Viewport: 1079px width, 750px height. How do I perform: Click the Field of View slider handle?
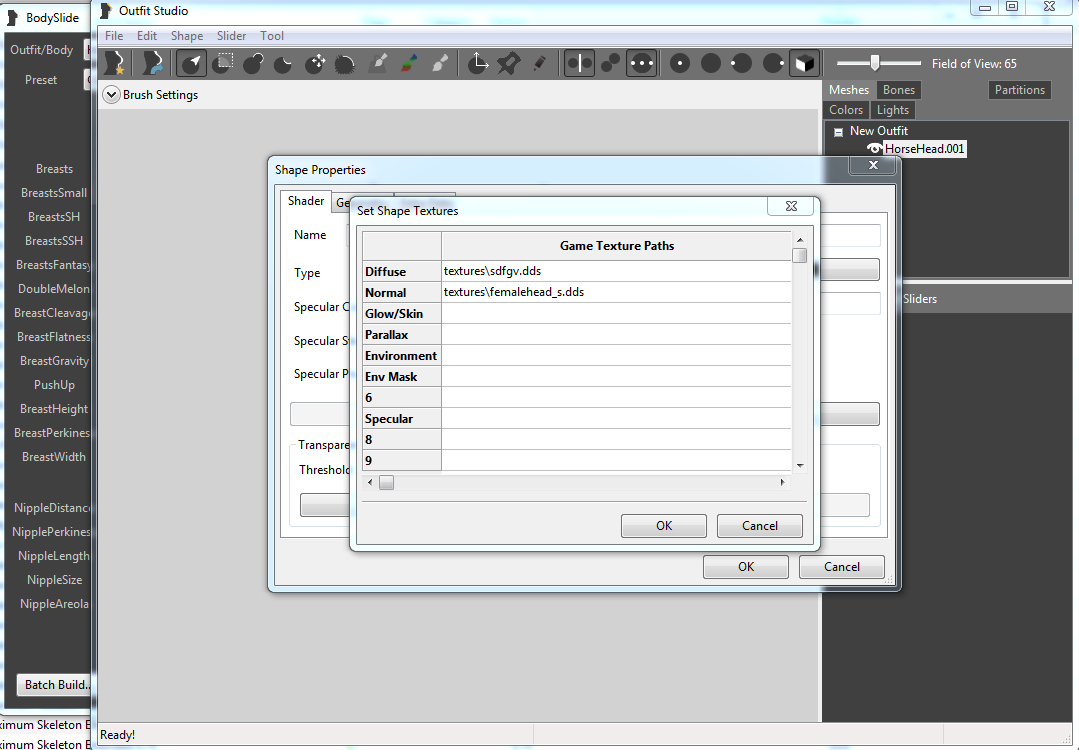(x=875, y=63)
